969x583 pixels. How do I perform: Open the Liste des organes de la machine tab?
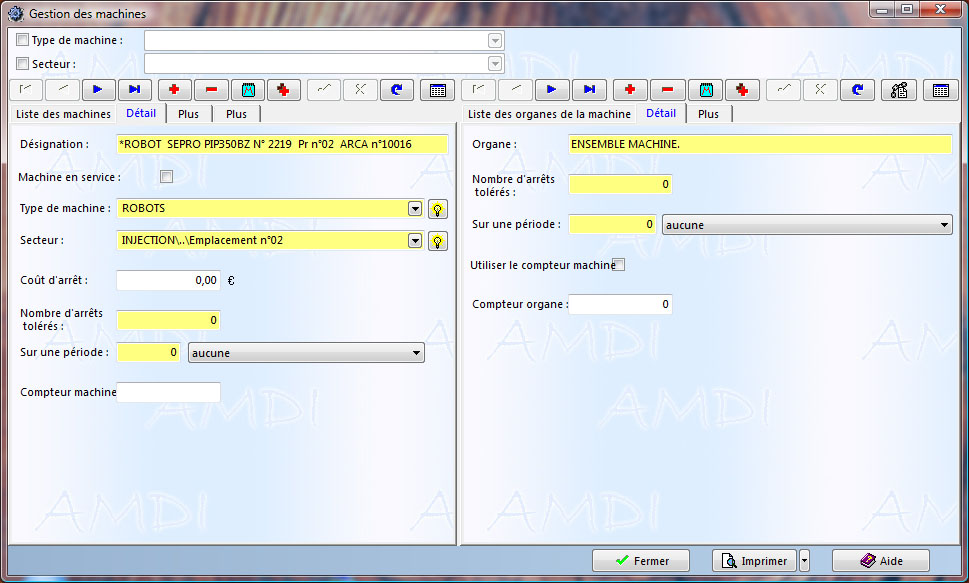click(550, 114)
